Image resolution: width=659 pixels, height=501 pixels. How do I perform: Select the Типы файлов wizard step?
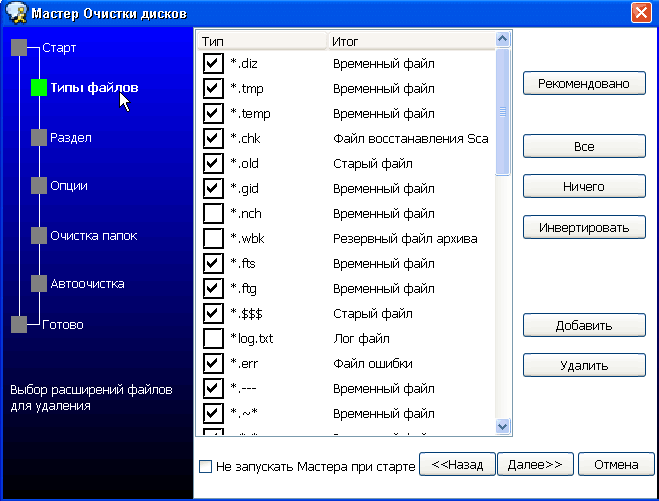pos(94,87)
